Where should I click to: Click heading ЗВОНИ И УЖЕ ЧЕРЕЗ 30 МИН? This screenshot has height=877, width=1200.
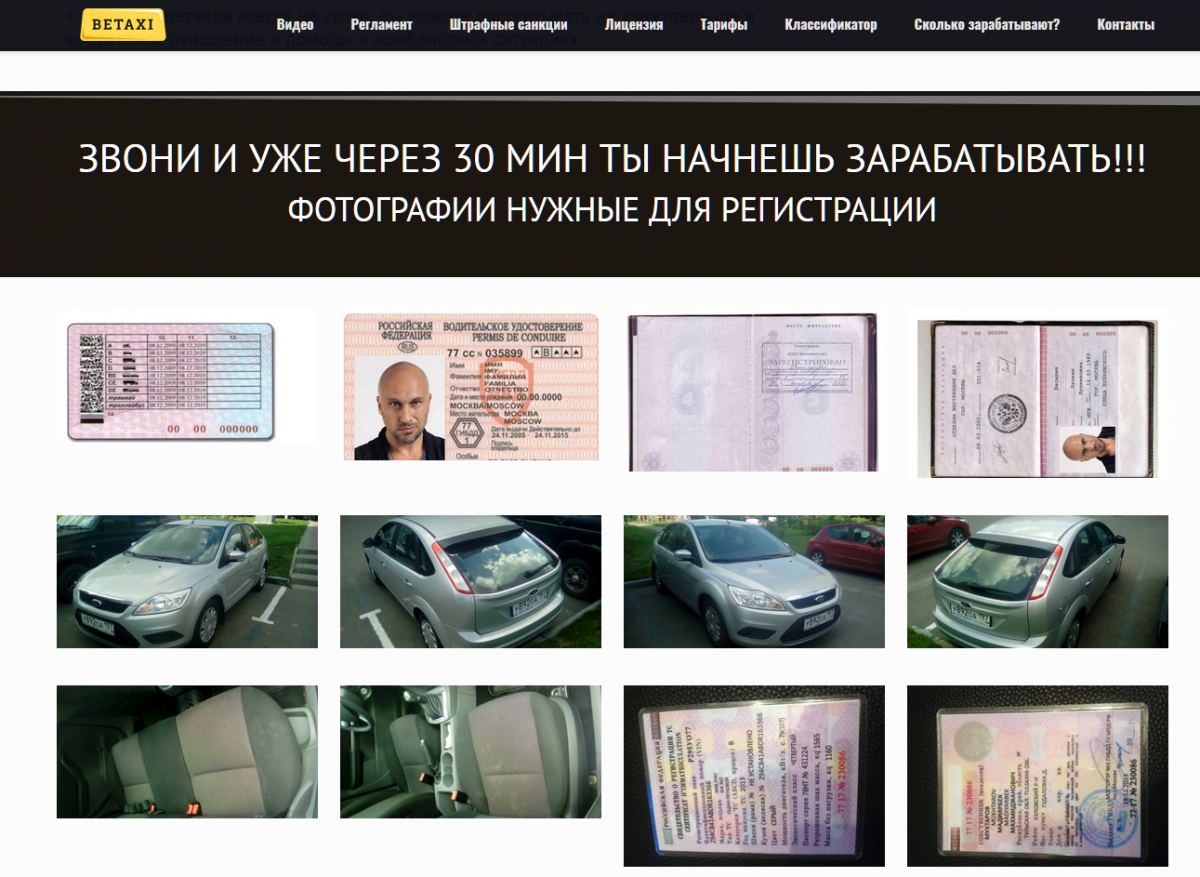tap(613, 160)
